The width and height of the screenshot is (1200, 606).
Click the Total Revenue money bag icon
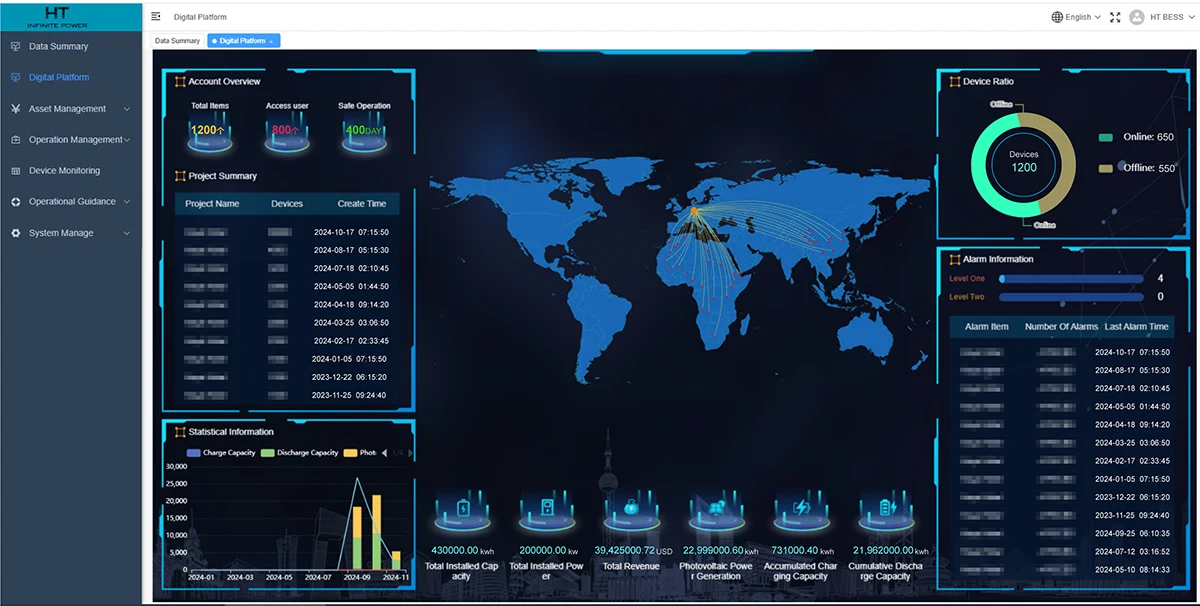(x=631, y=510)
